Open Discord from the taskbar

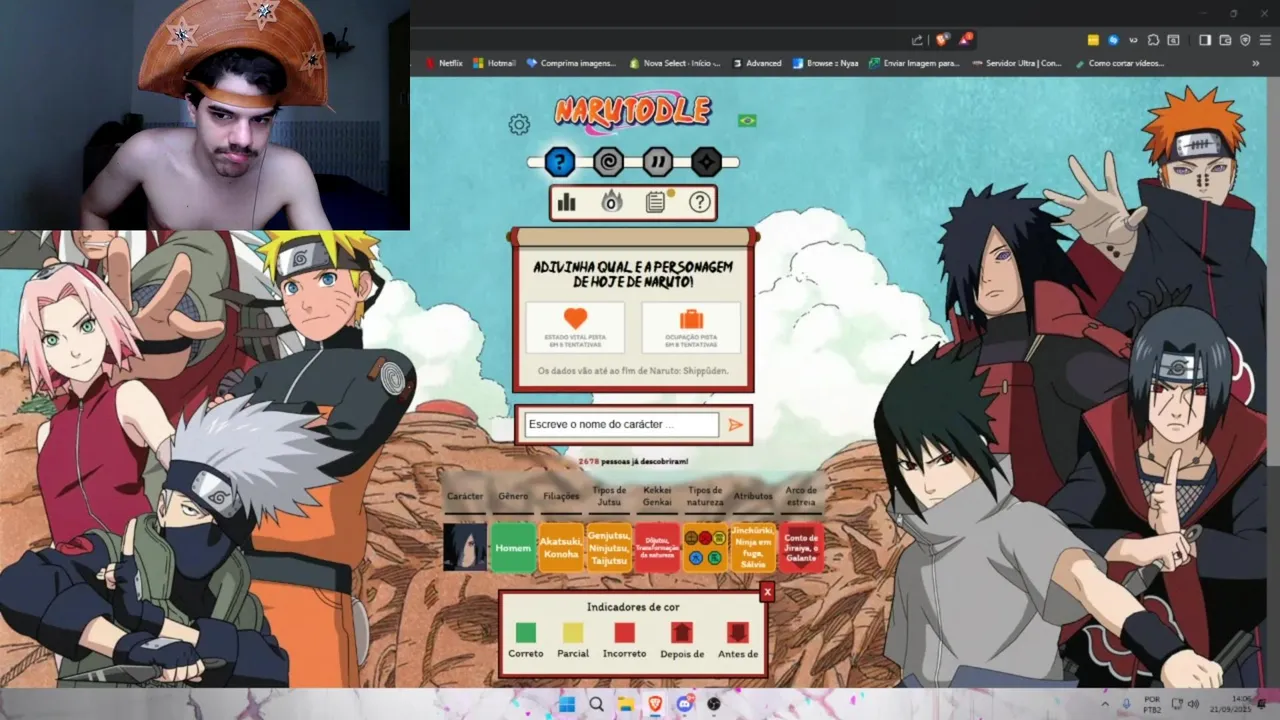684,704
